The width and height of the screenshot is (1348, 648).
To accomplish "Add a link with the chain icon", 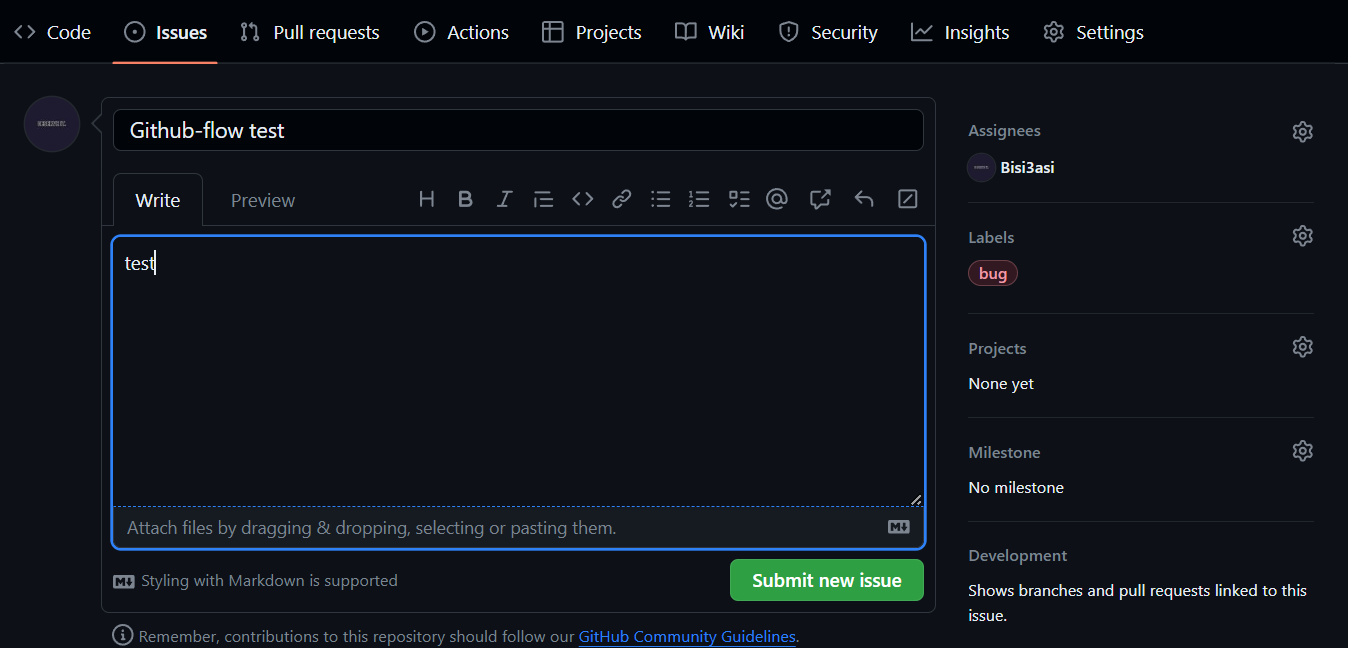I will click(x=622, y=199).
